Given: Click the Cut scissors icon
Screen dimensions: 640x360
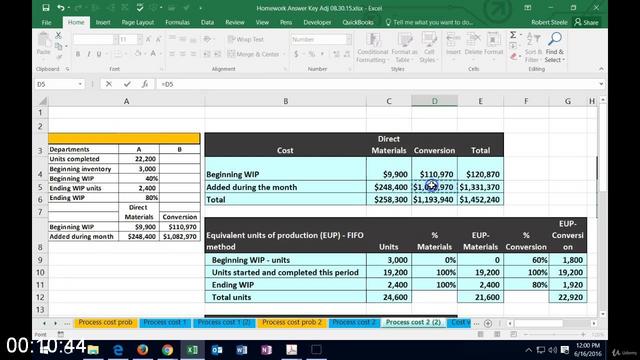Looking at the screenshot, I should coord(58,36).
